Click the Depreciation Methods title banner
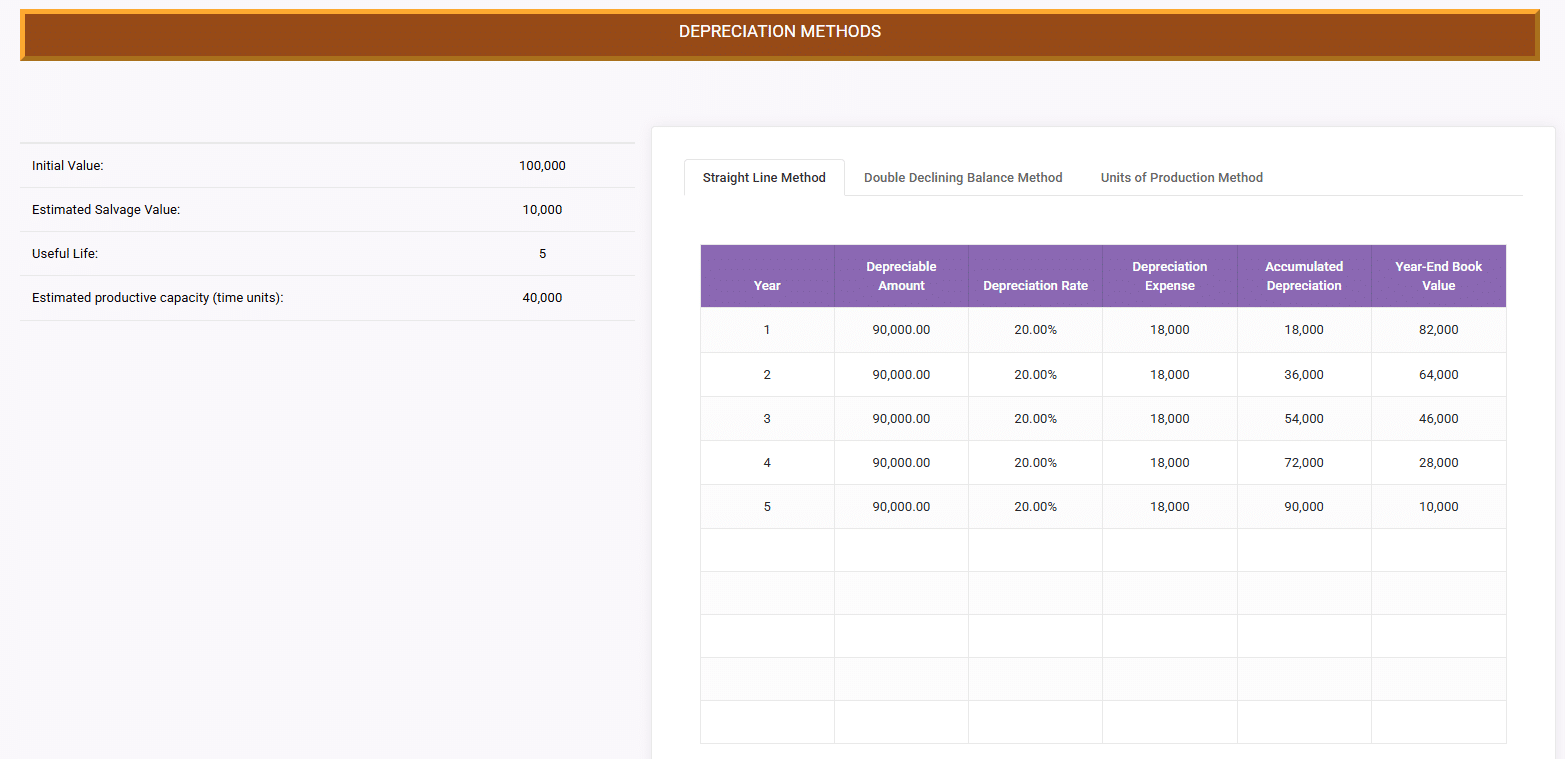Viewport: 1565px width, 759px height. tap(780, 32)
